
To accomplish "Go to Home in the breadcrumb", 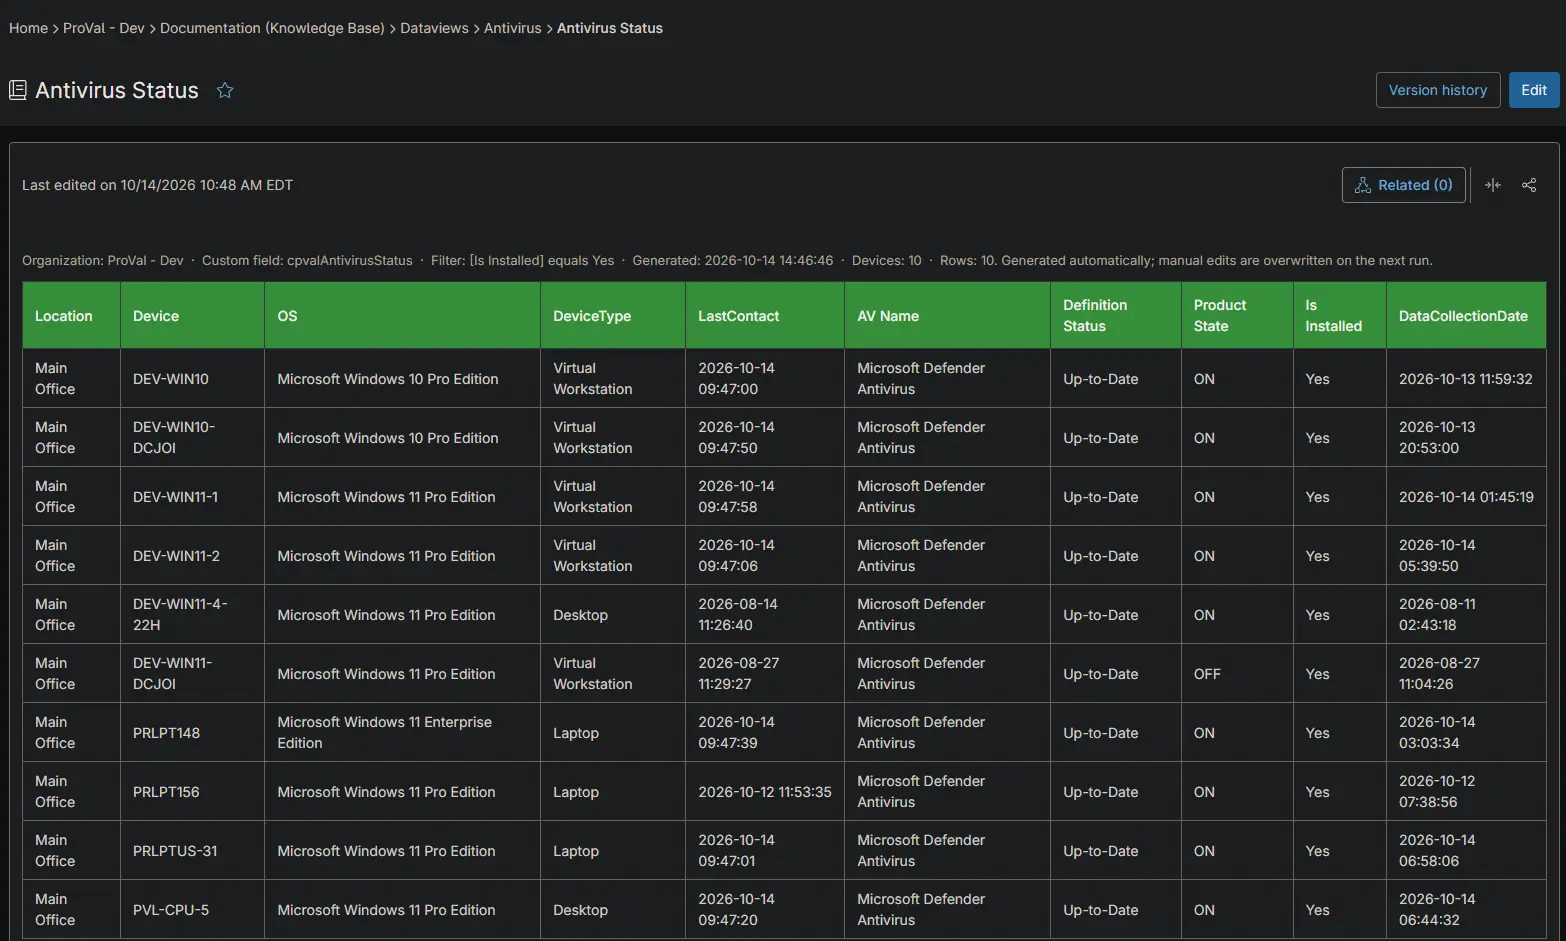I will point(28,28).
